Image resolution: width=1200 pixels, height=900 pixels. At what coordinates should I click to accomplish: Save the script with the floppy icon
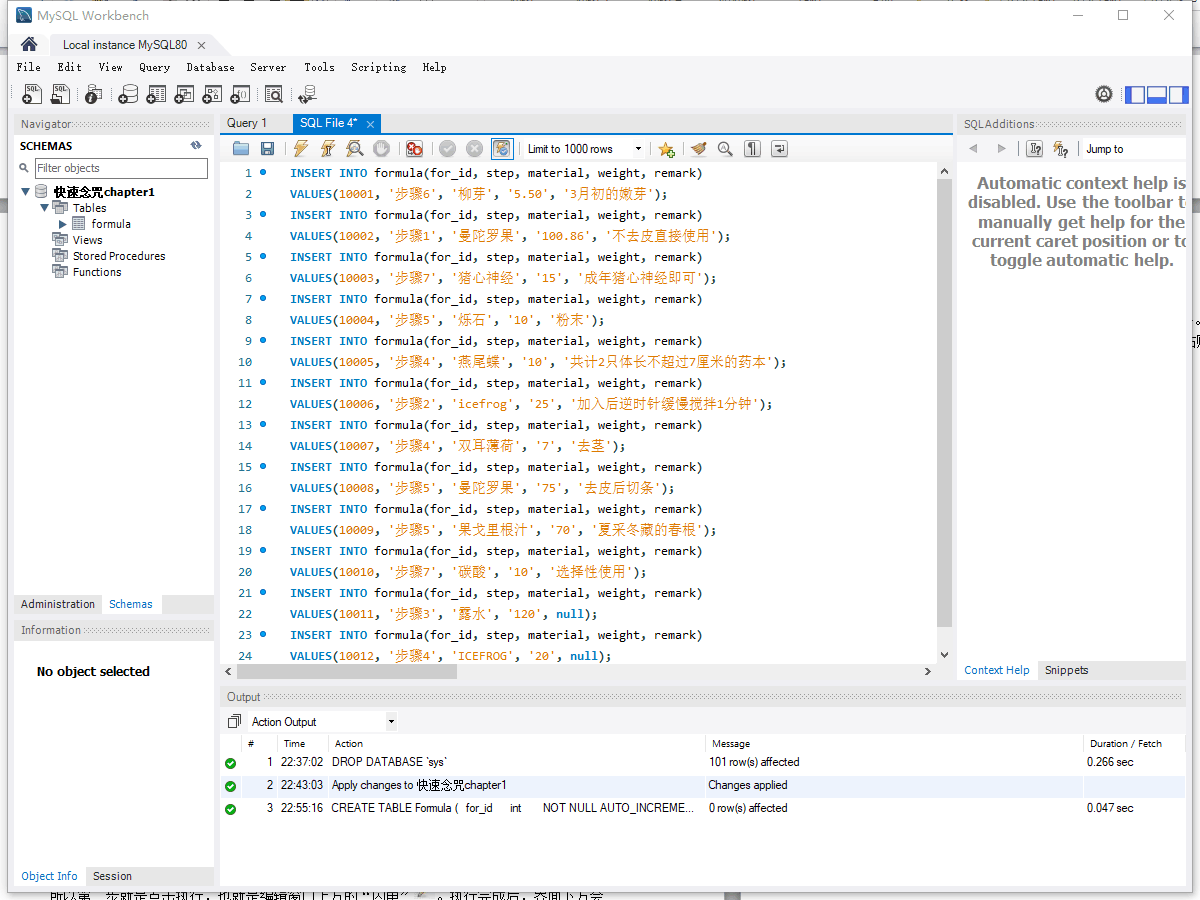click(x=267, y=149)
